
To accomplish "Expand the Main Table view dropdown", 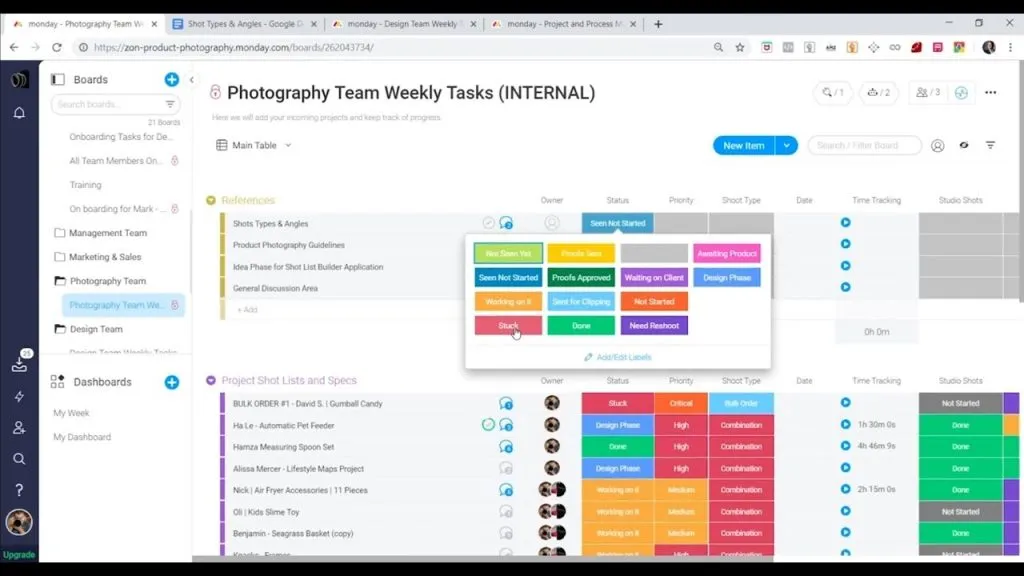I will (x=288, y=146).
